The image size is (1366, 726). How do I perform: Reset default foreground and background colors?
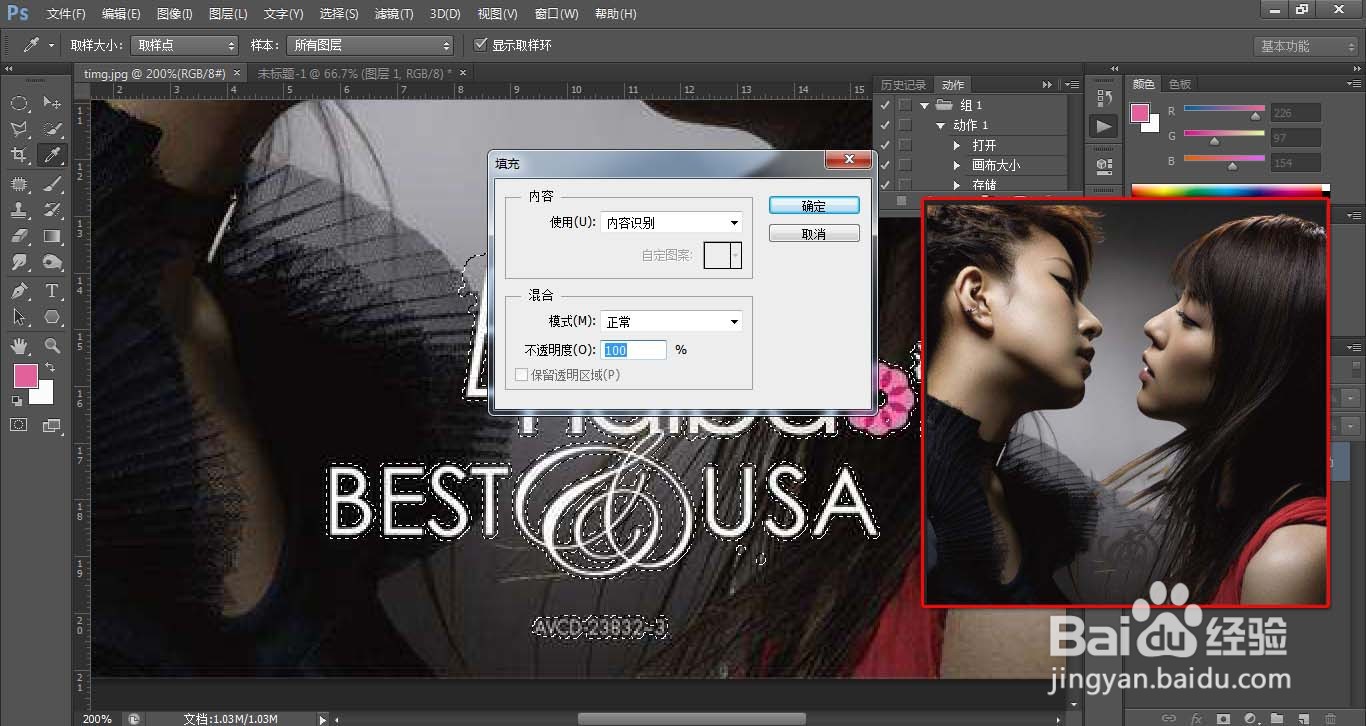click(17, 401)
